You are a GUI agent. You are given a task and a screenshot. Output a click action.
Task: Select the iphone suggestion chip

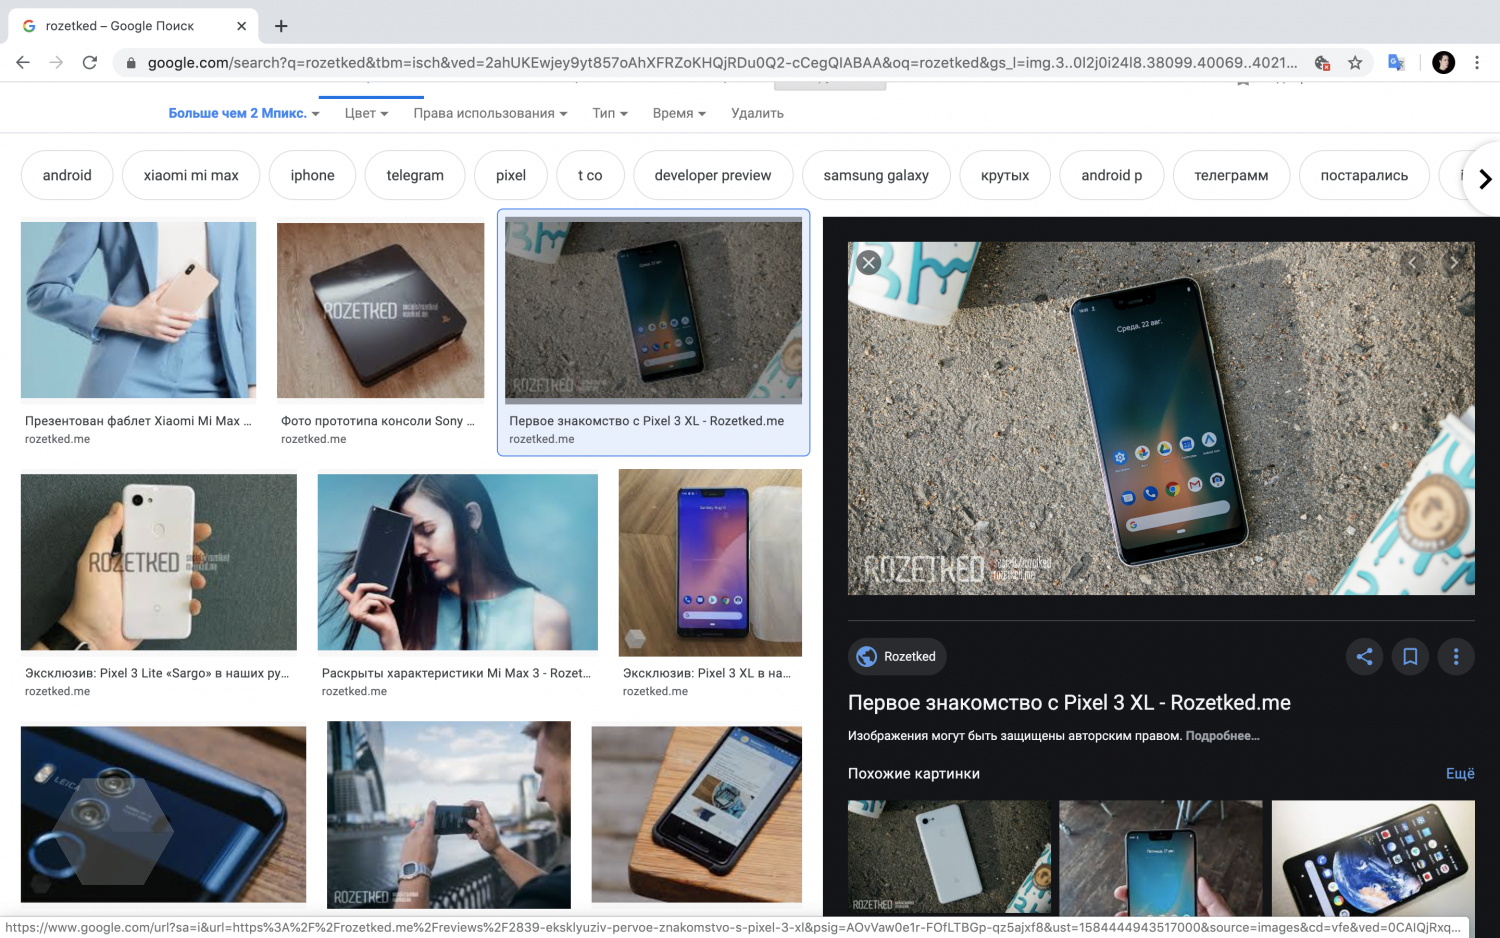click(312, 175)
